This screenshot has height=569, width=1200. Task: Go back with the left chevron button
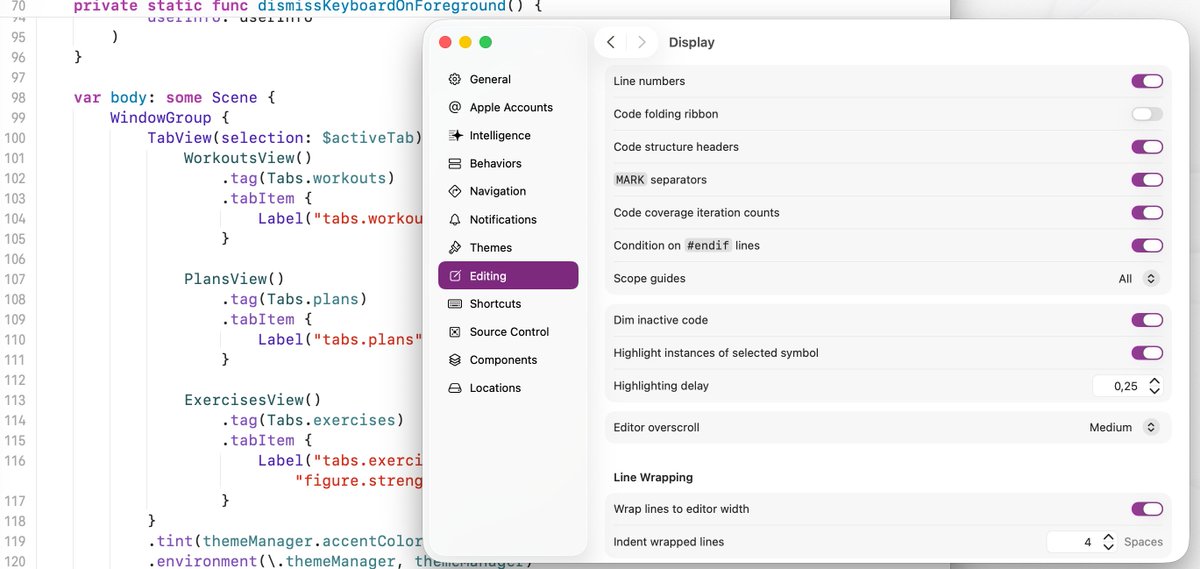pyautogui.click(x=611, y=42)
